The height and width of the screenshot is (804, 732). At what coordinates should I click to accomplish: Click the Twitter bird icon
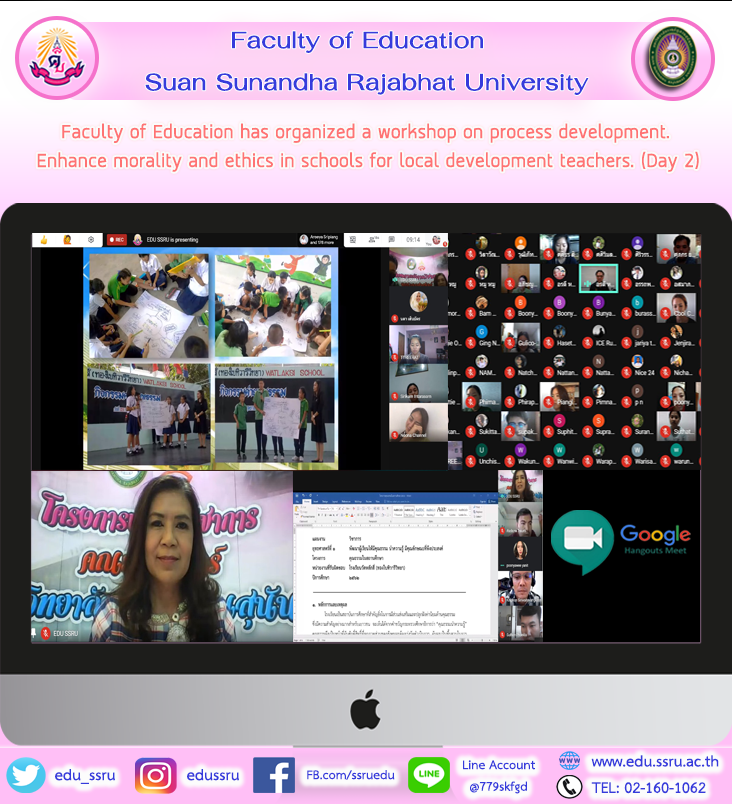[26, 775]
